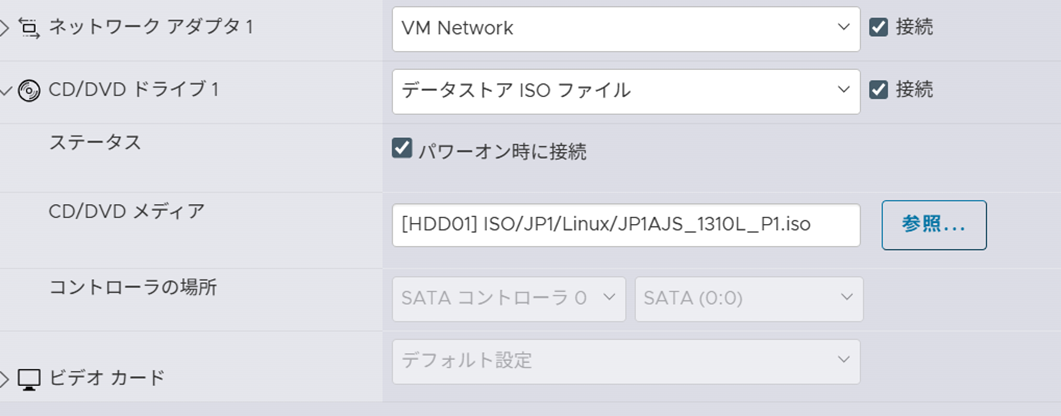Click the CD/DVD メディア label
This screenshot has height=416, width=1061.
pyautogui.click(x=126, y=211)
